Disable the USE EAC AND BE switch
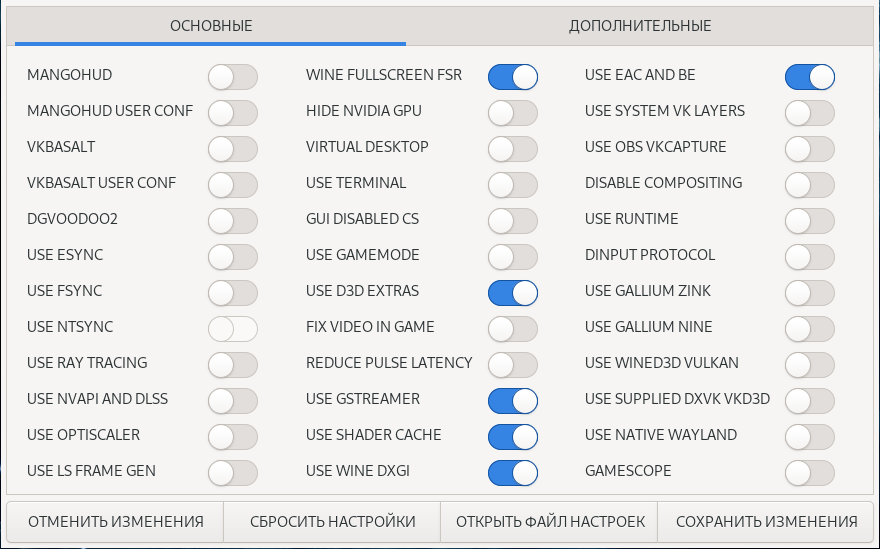This screenshot has height=549, width=880. [x=810, y=76]
